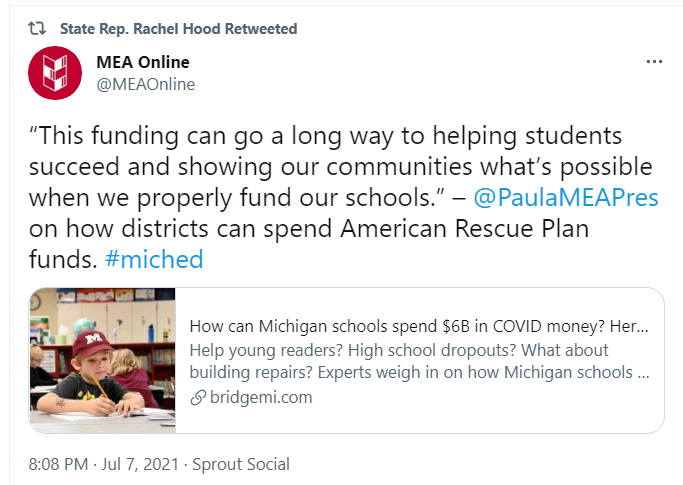Open the @PaulaMEAPres mention
Screen dimensions: 683x485
pyautogui.click(x=566, y=197)
